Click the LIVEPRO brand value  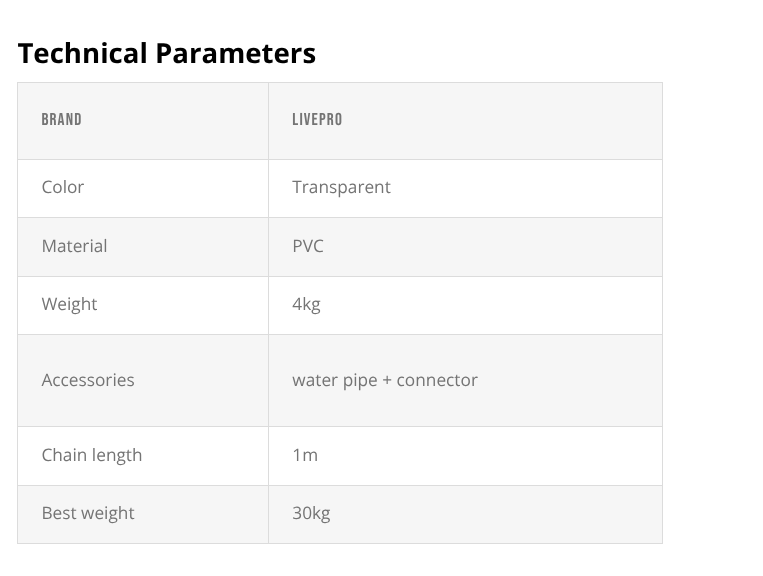pos(317,120)
